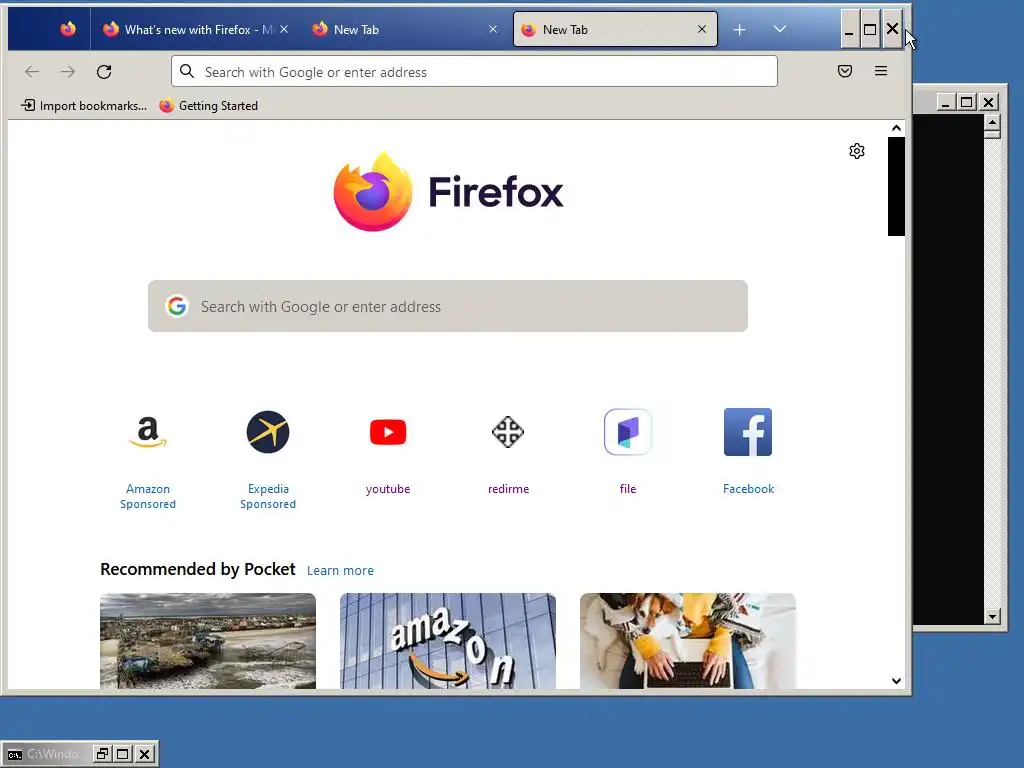This screenshot has width=1024, height=768.
Task: Close the background console window
Action: click(989, 103)
